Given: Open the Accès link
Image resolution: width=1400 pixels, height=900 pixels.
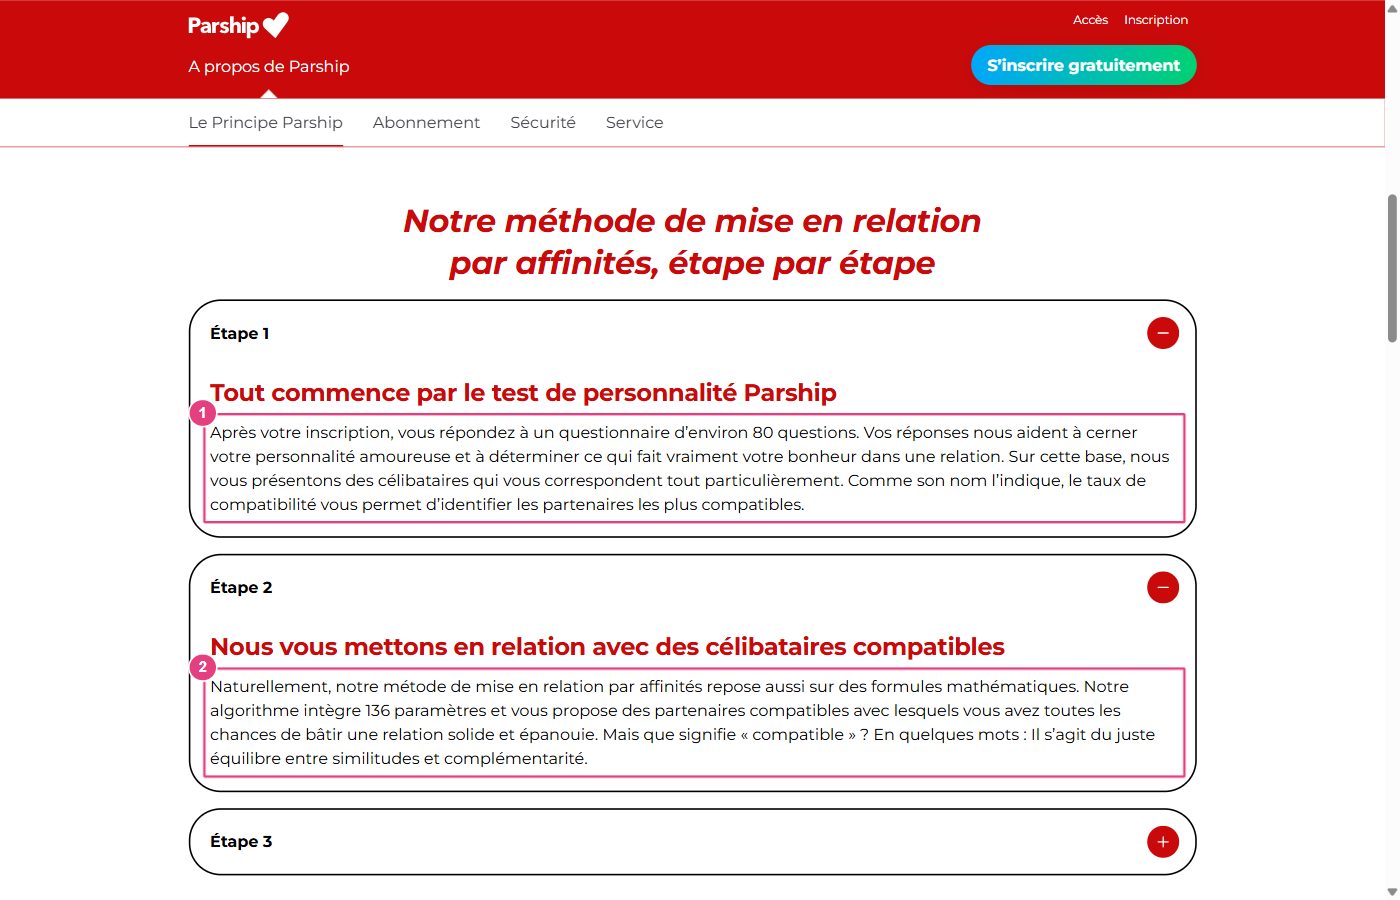Looking at the screenshot, I should tap(1090, 20).
